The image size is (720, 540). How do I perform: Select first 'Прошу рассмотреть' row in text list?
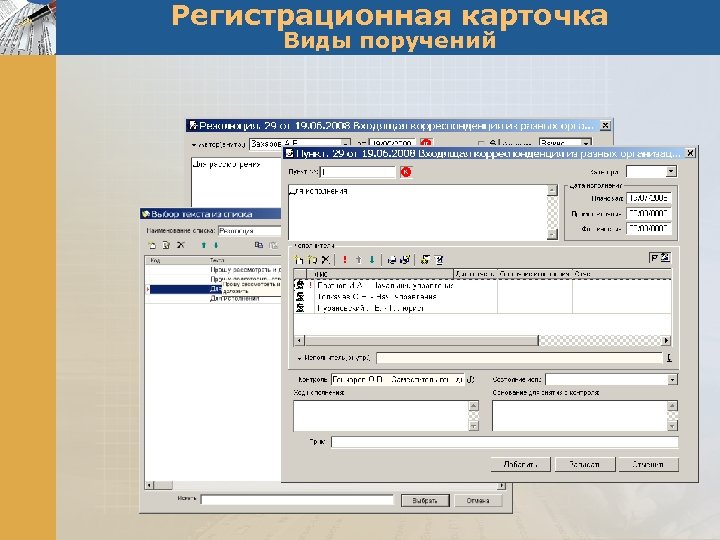coord(213,270)
